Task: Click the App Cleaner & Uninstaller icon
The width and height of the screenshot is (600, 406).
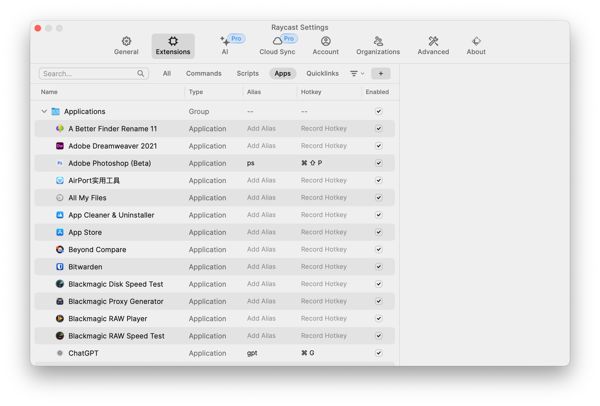Action: (x=60, y=215)
